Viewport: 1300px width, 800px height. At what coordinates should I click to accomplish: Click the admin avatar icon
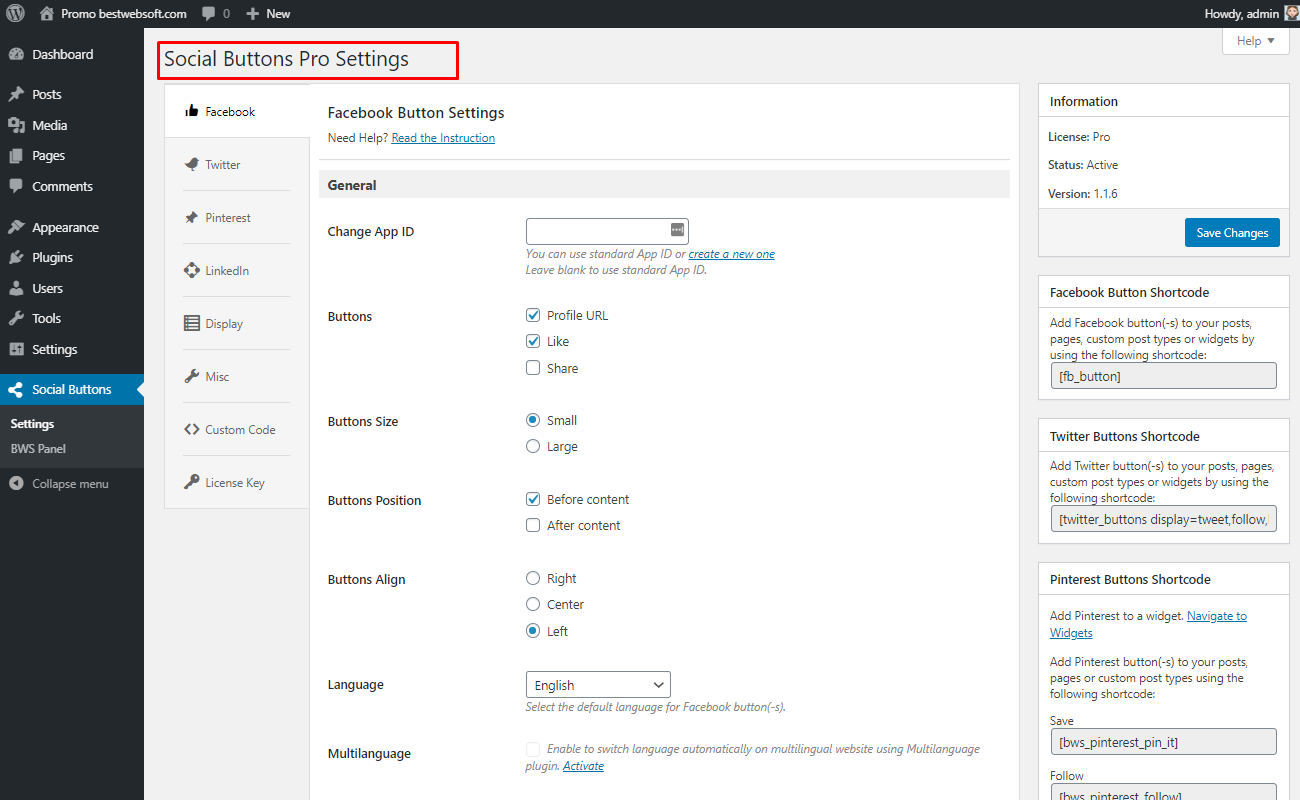[1291, 14]
